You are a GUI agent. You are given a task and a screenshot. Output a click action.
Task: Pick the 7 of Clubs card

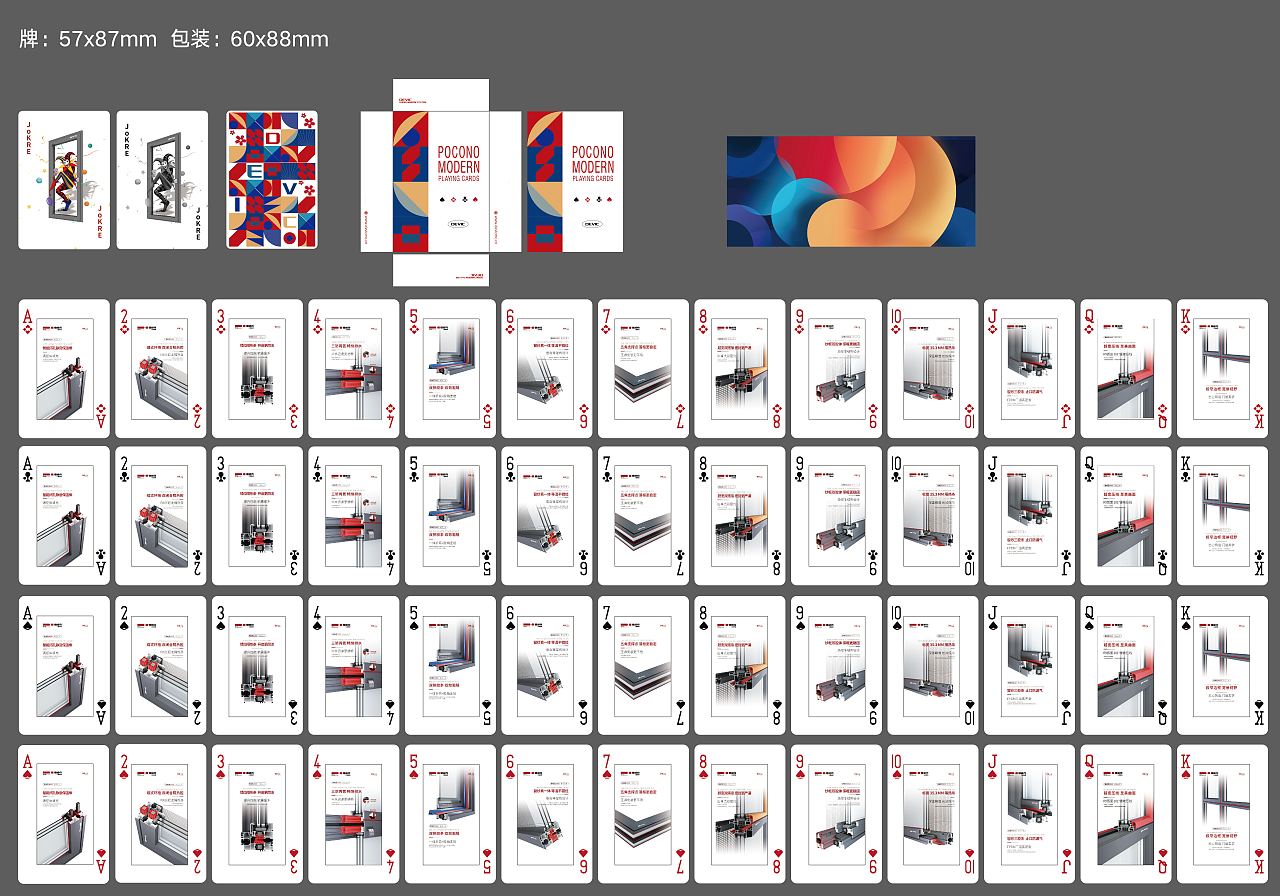click(x=643, y=516)
